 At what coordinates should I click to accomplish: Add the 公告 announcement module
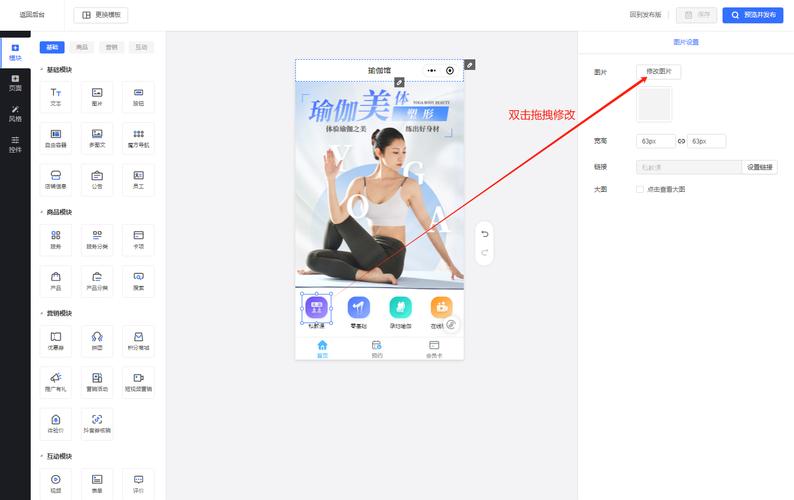point(97,180)
